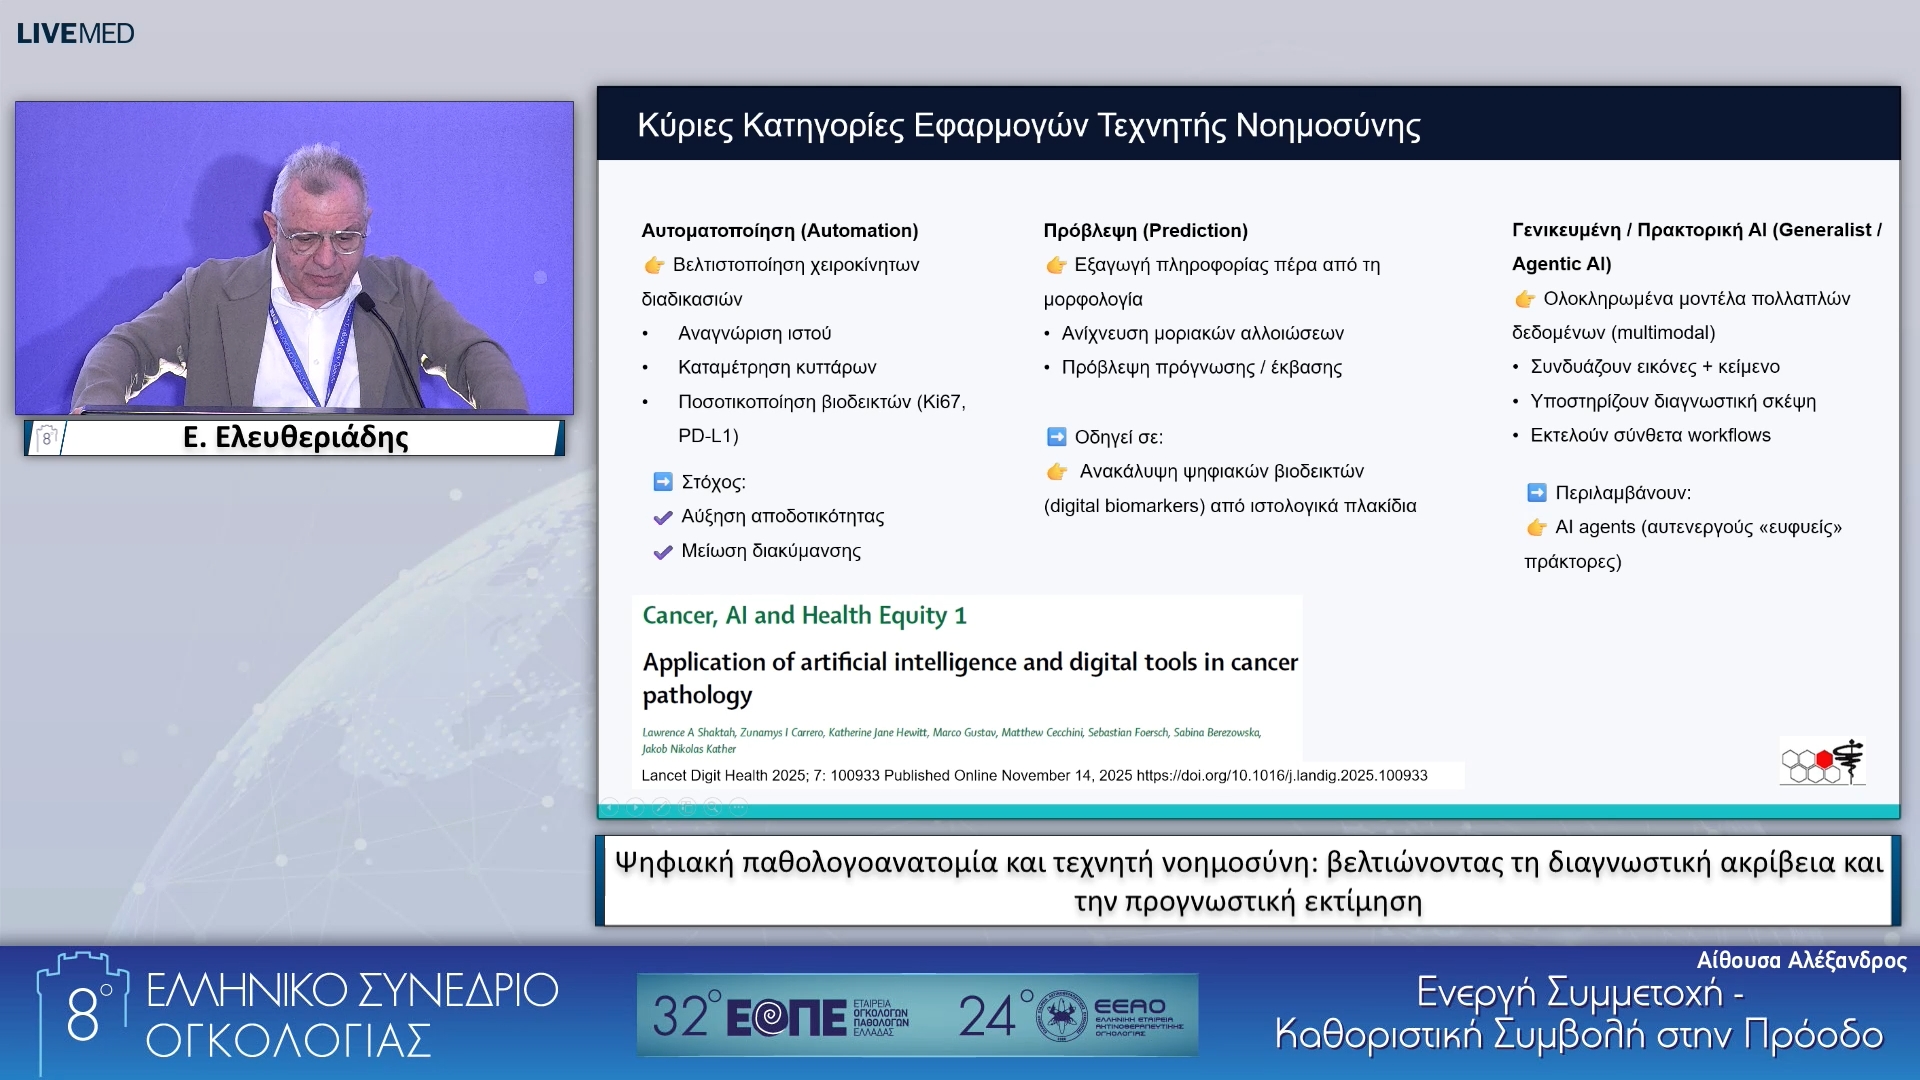
Task: Click the bullet Συνδυάζουν εικόνες + κείμενο
Action: (x=1655, y=367)
